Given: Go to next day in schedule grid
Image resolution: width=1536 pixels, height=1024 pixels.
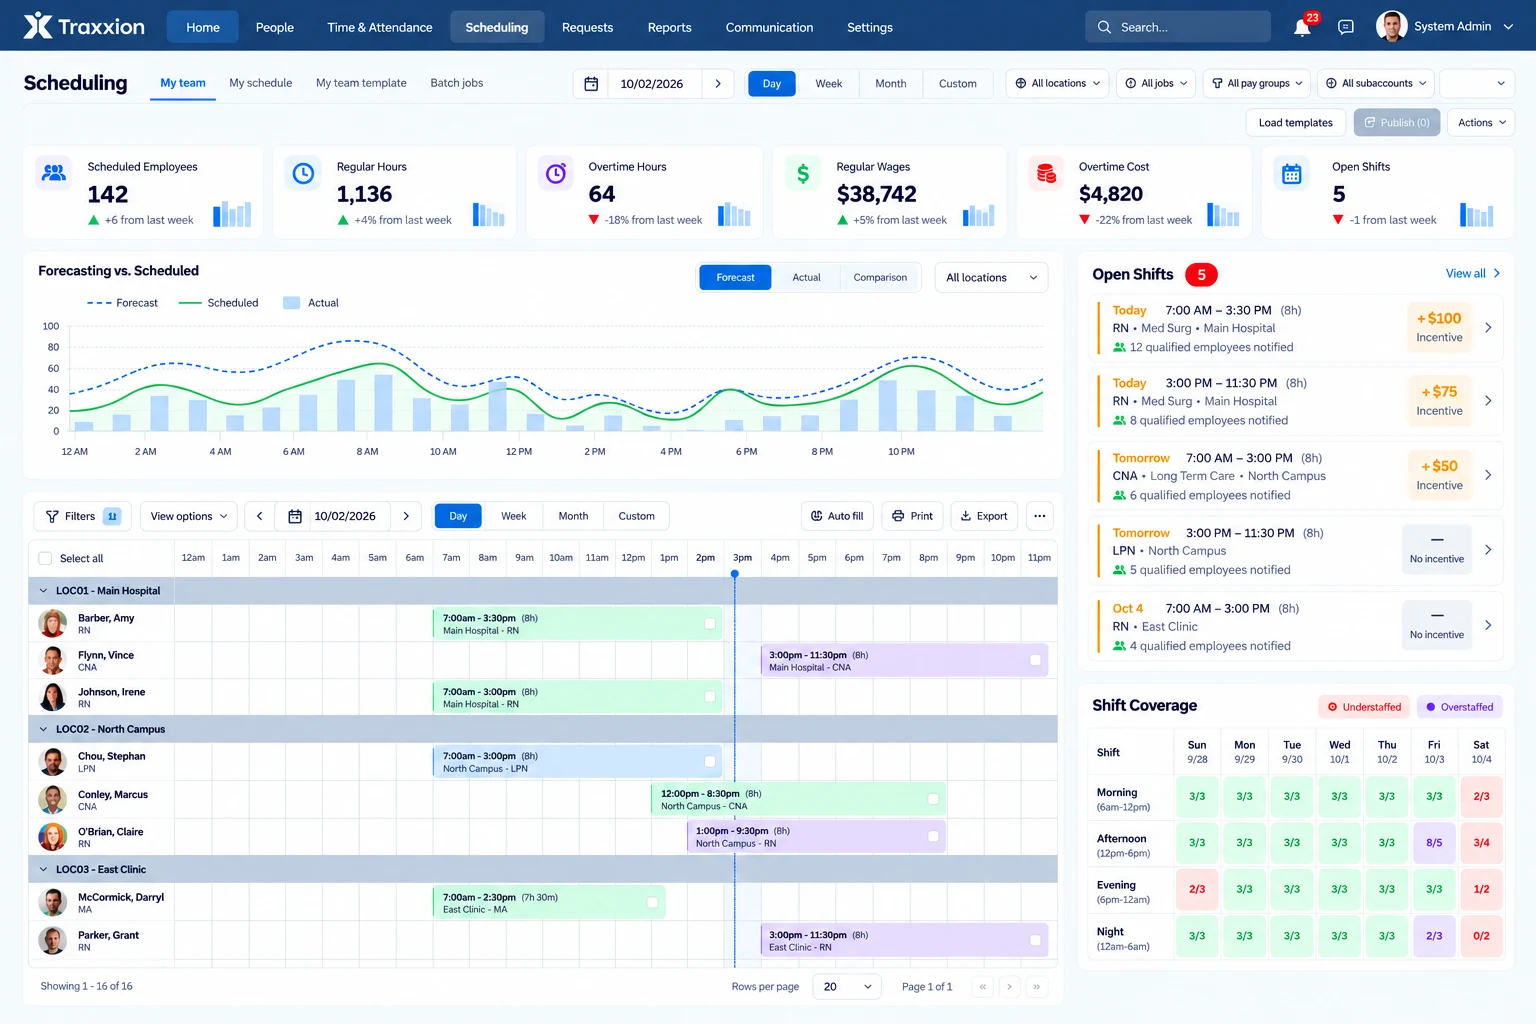Looking at the screenshot, I should point(406,516).
